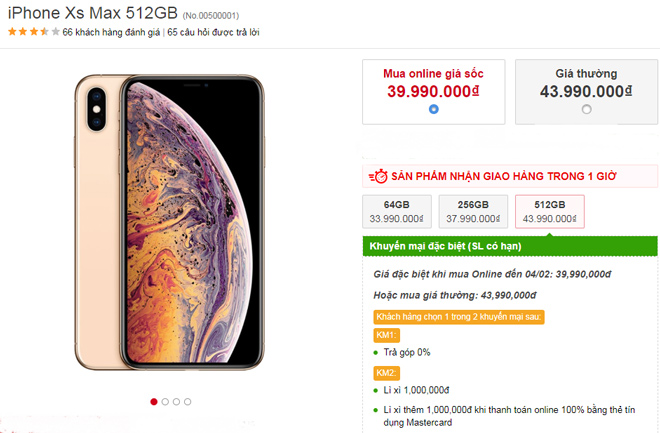This screenshot has height=433, width=660.
Task: Pick the 64GB storage option
Action: (393, 211)
